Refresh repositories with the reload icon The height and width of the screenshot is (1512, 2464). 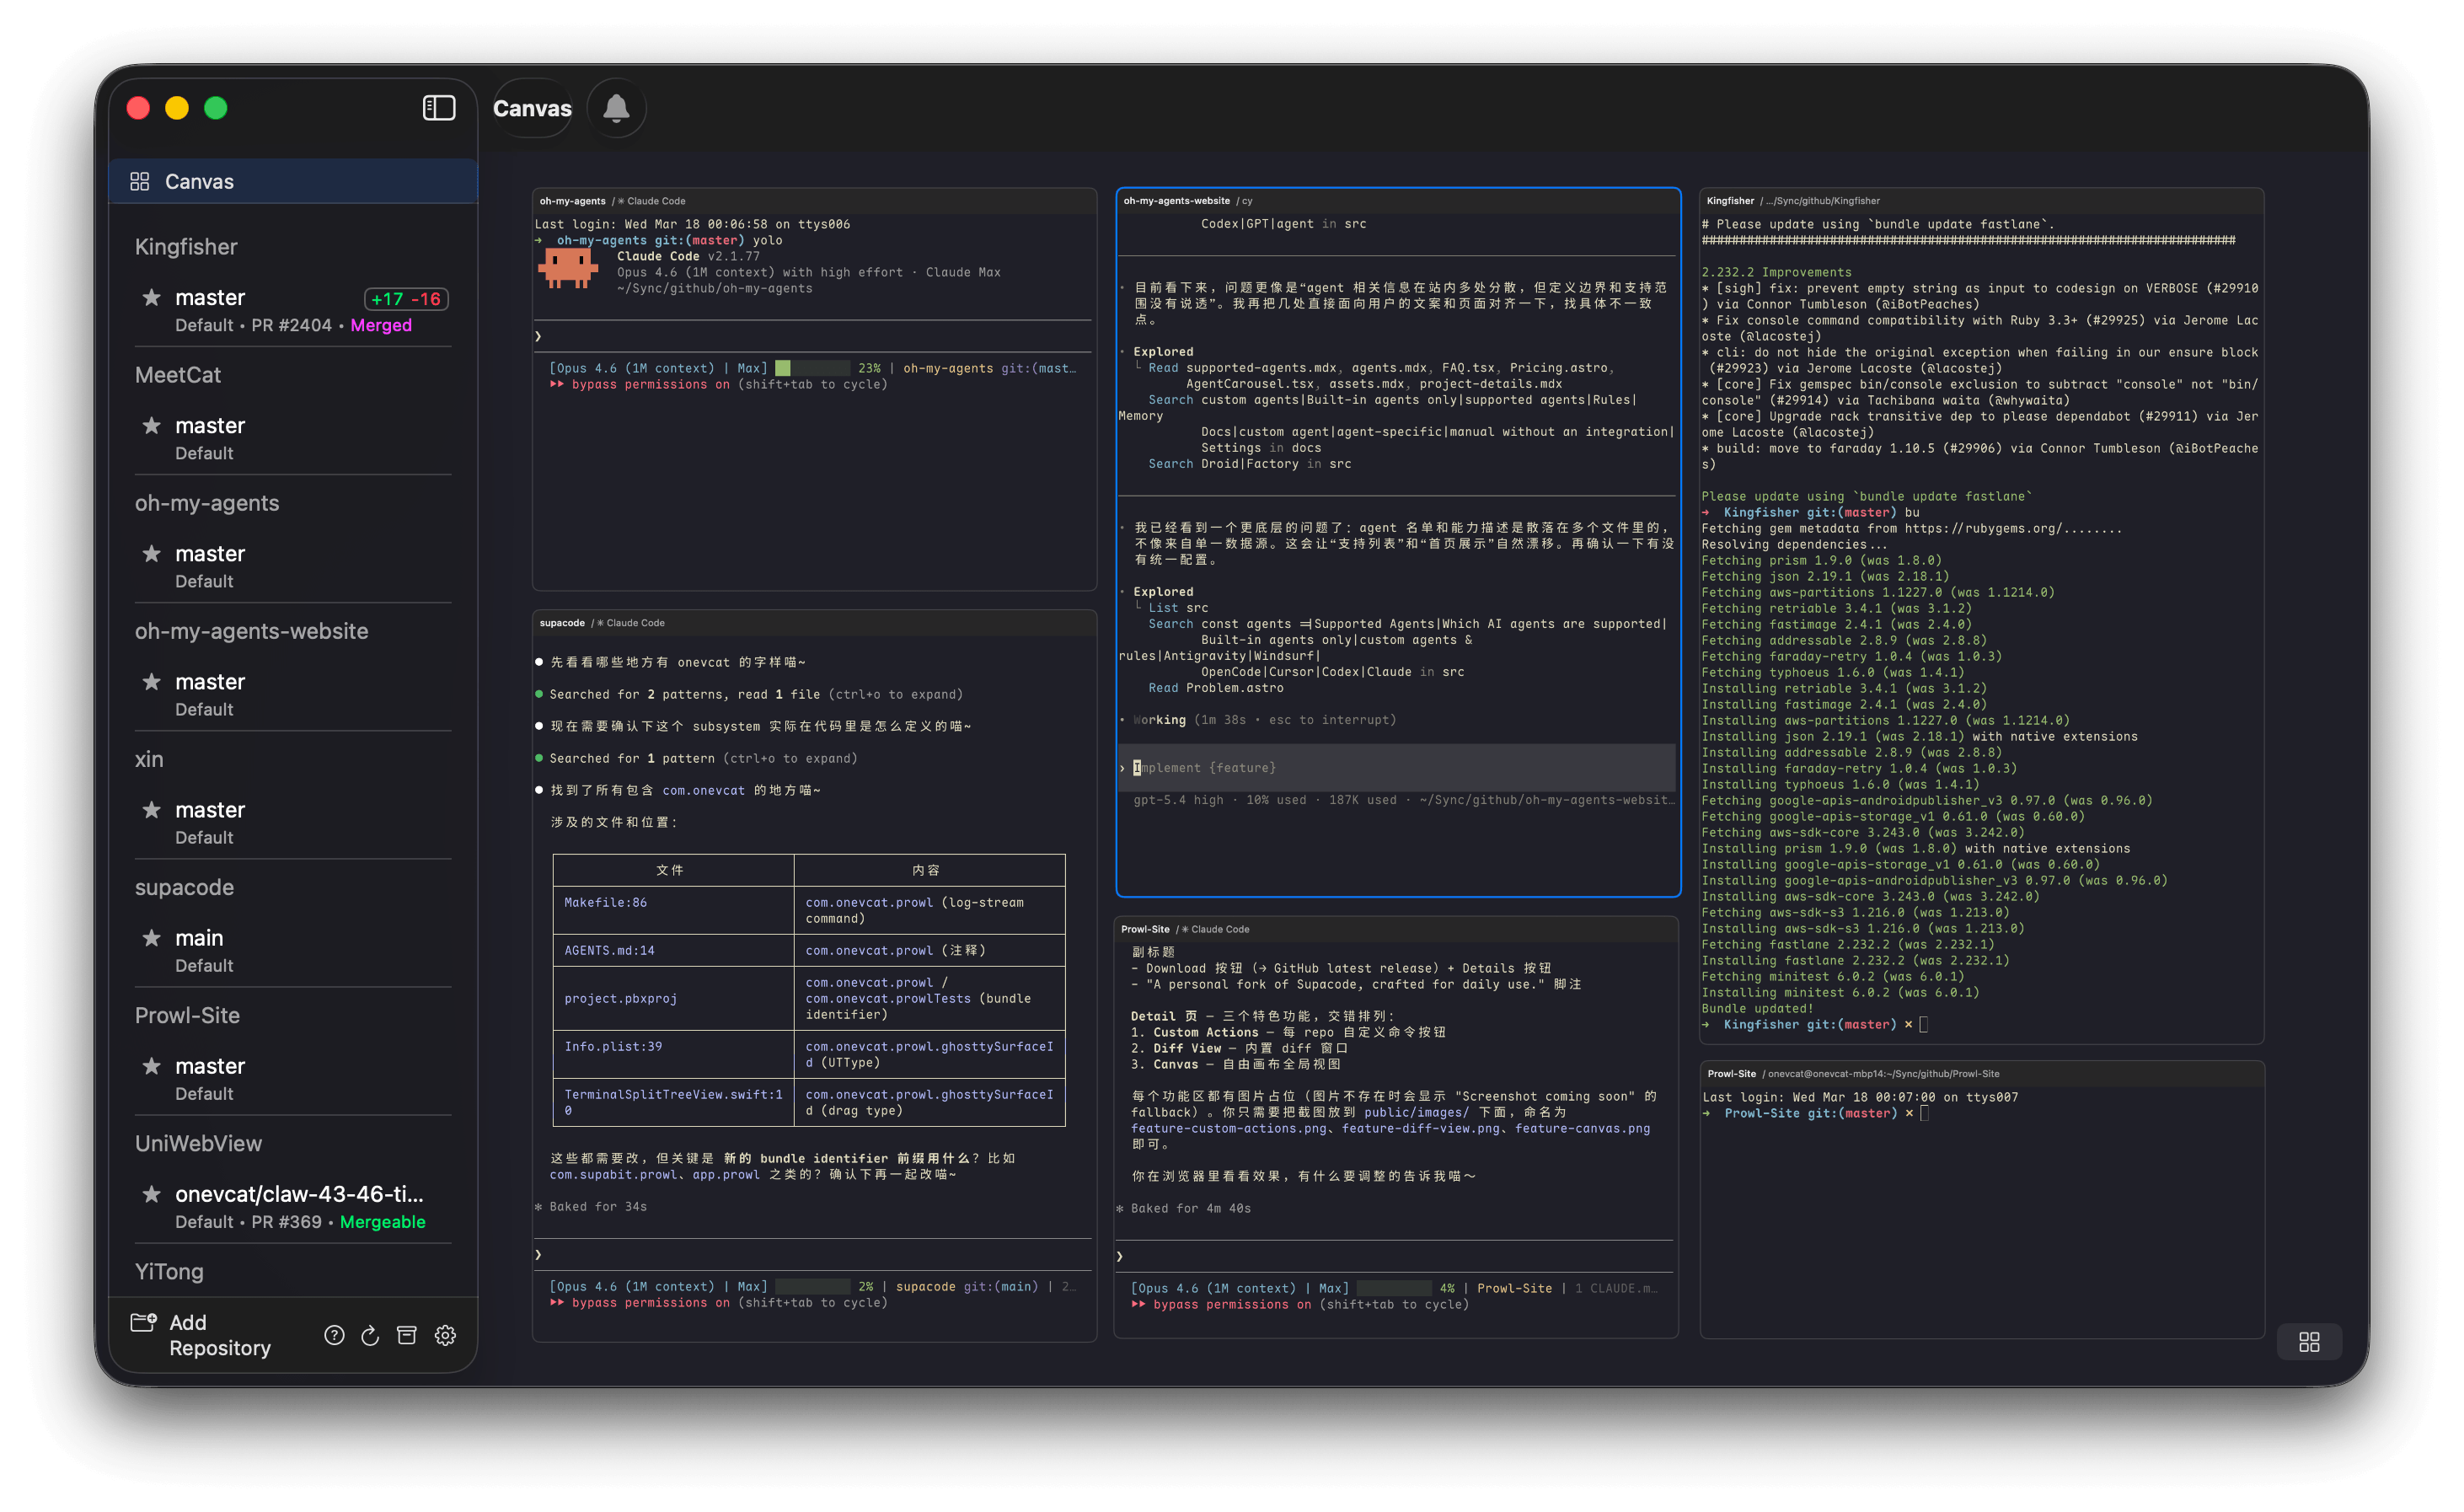pyautogui.click(x=370, y=1335)
